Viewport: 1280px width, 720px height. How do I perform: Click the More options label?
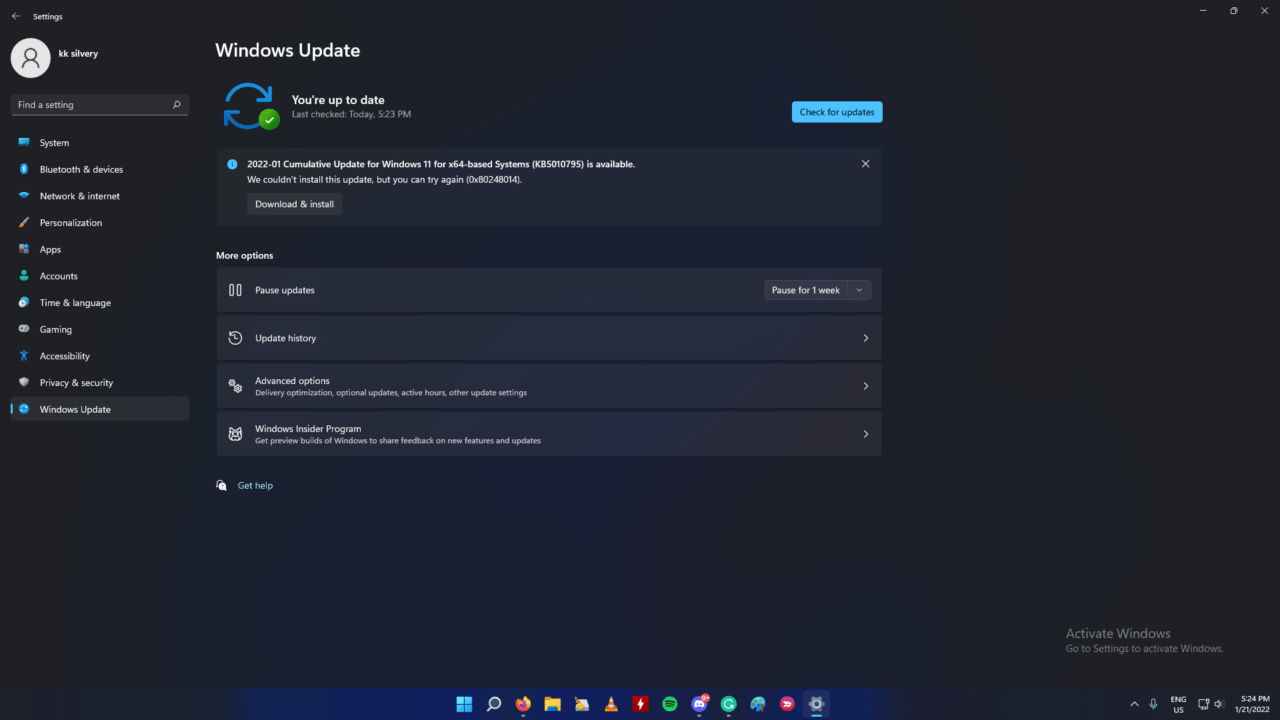244,256
